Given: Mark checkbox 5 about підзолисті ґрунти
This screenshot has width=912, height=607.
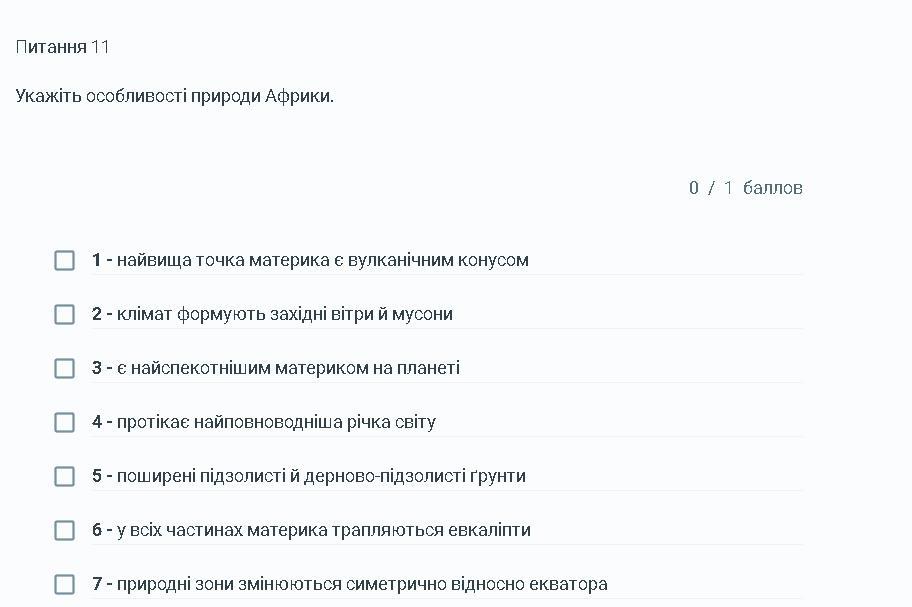Looking at the screenshot, I should [x=65, y=476].
